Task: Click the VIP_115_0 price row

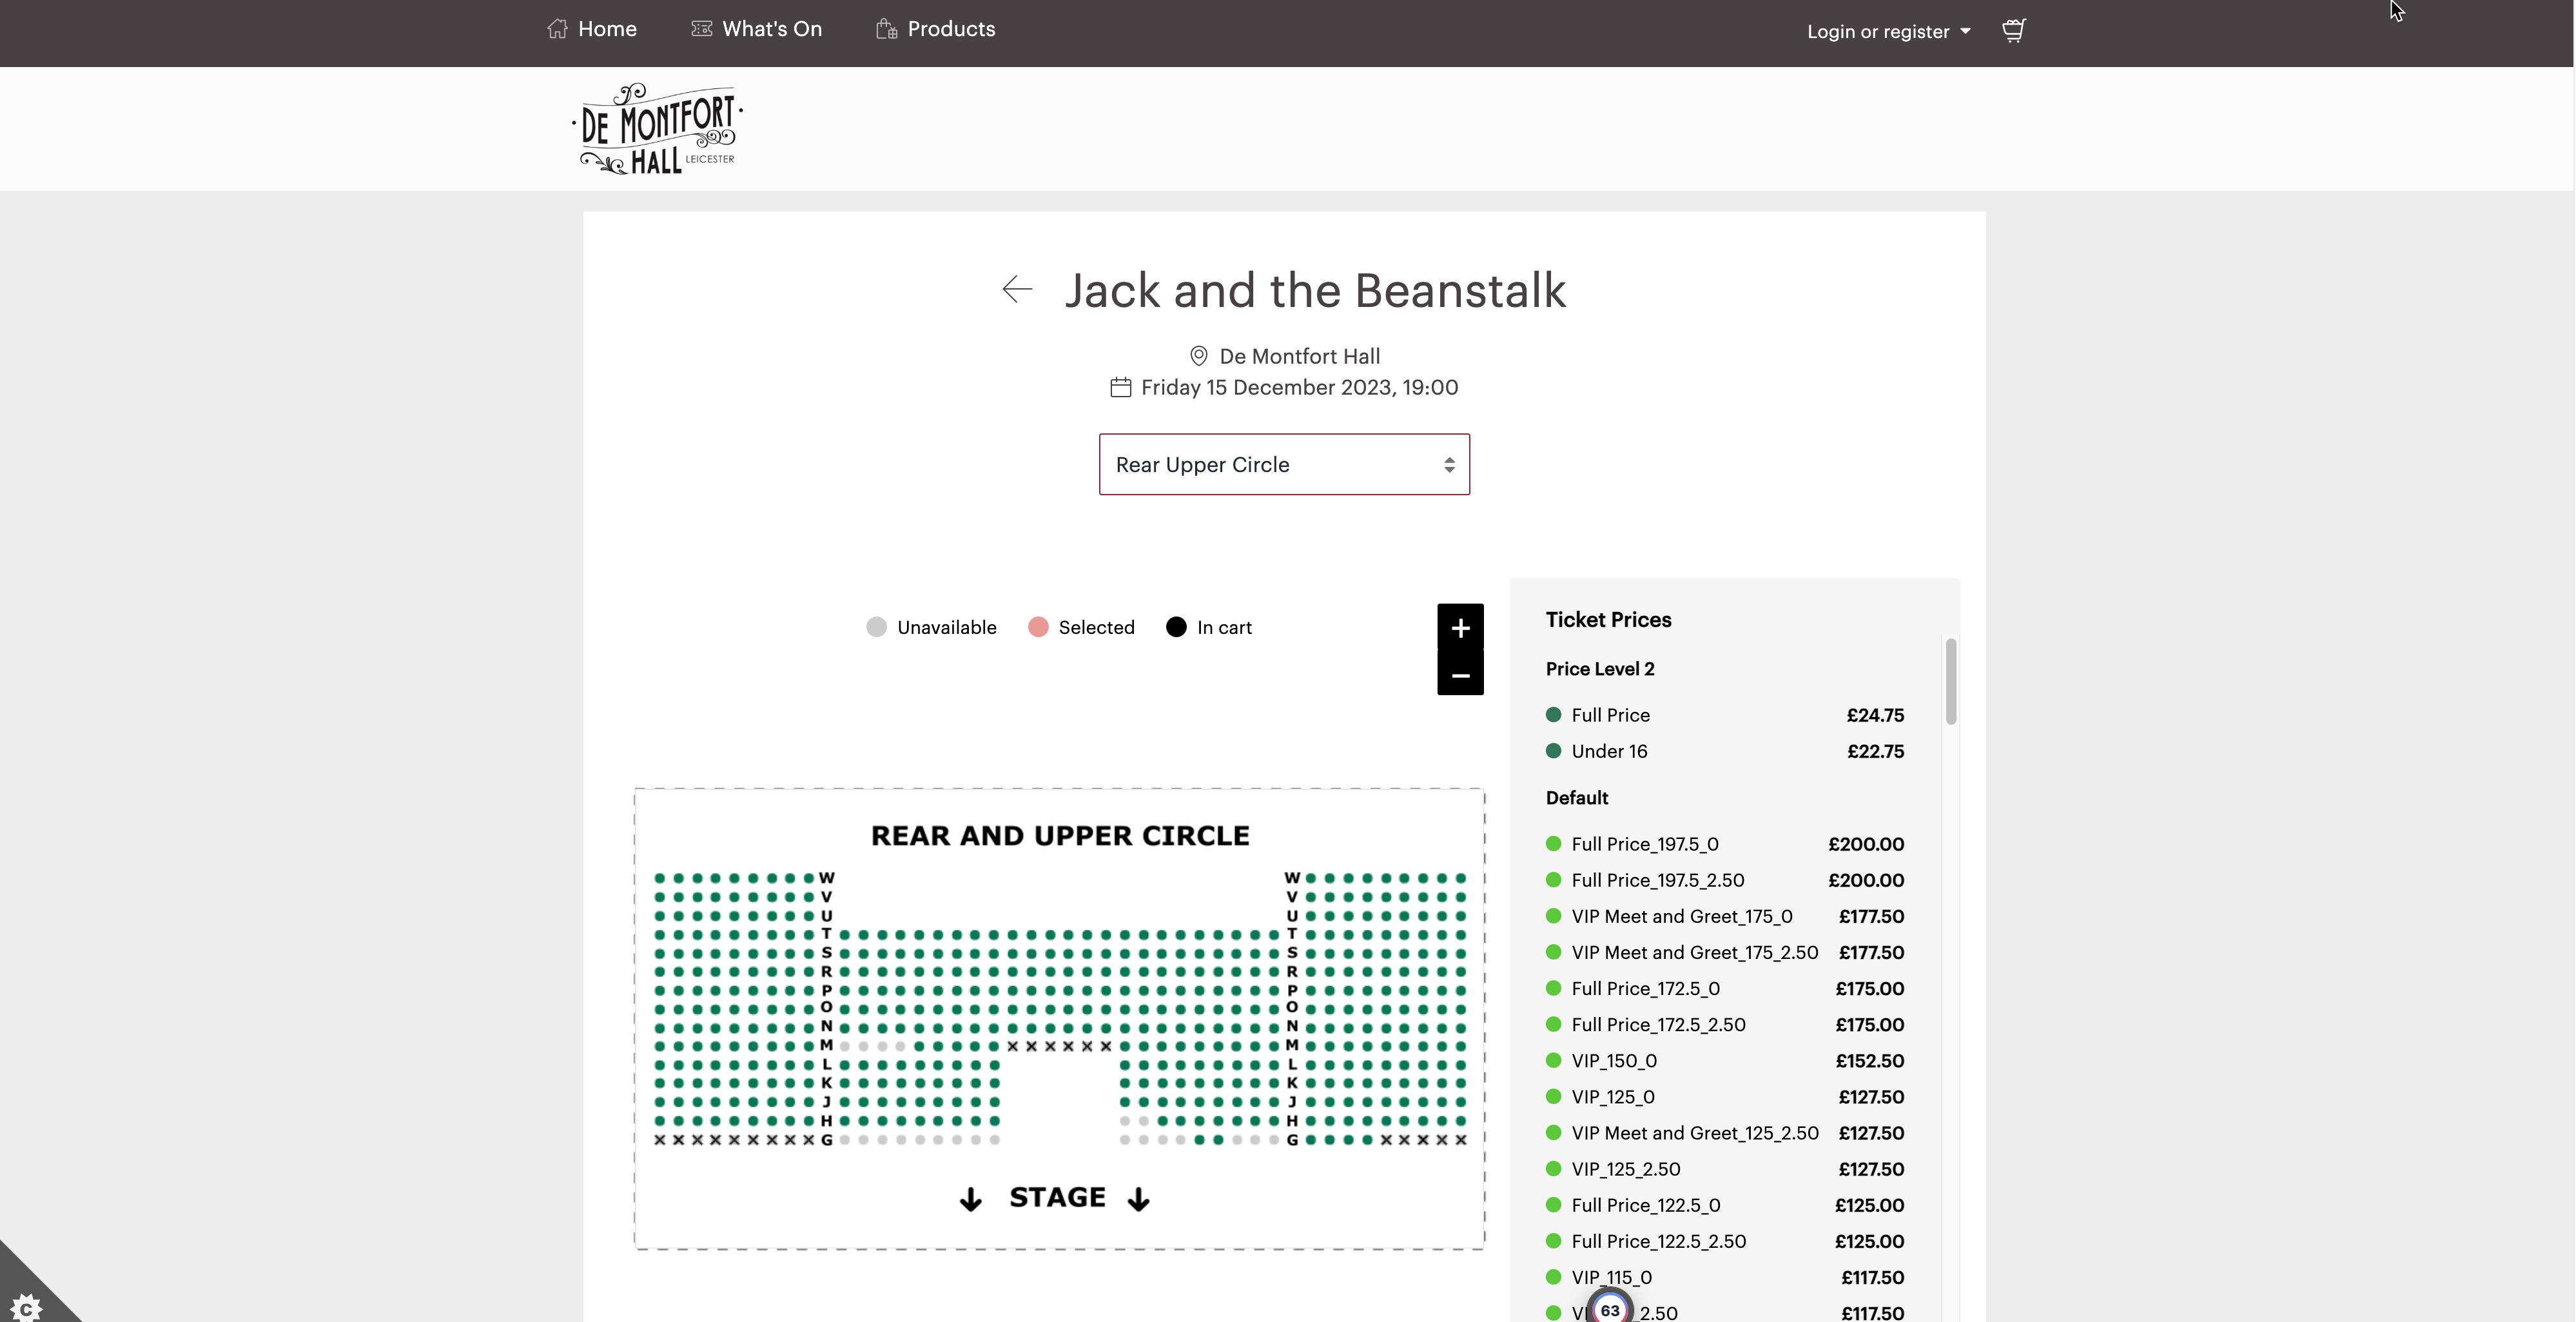Action: click(x=1724, y=1277)
